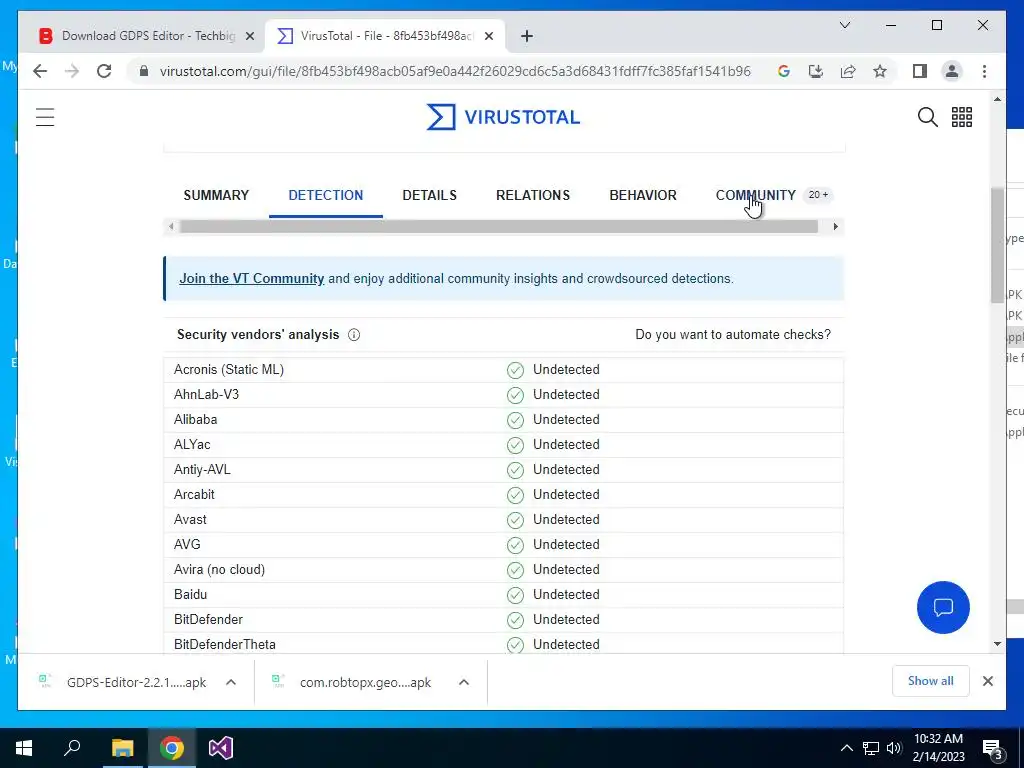Viewport: 1024px width, 768px height.
Task: Click Do you want to automate checks?
Action: click(733, 334)
